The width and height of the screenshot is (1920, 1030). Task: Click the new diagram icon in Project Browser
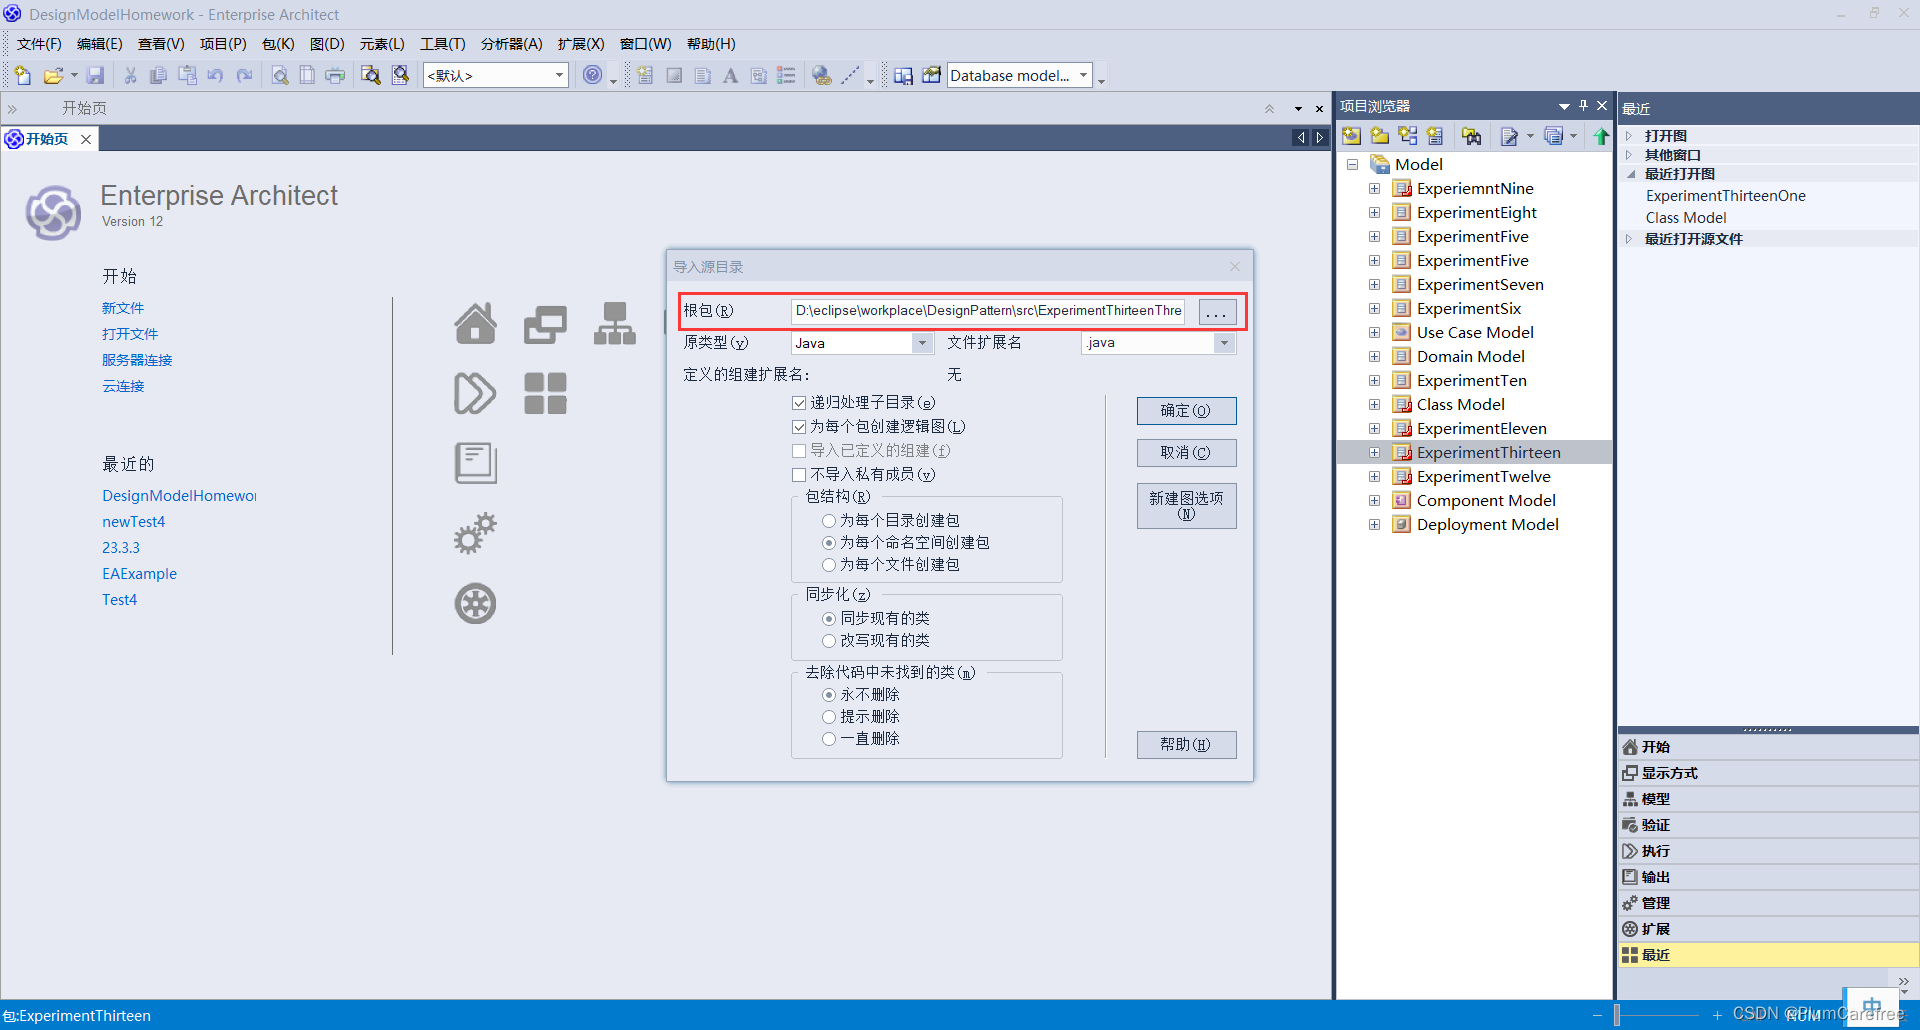pyautogui.click(x=1408, y=136)
